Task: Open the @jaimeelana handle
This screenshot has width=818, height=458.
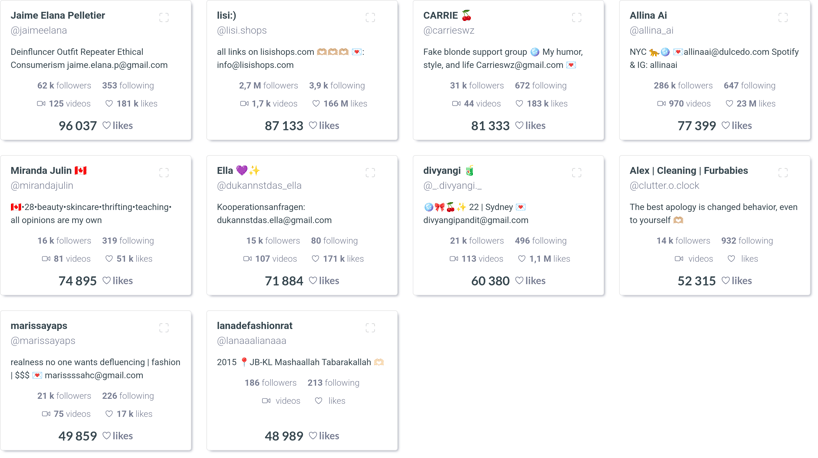Action: tap(39, 31)
